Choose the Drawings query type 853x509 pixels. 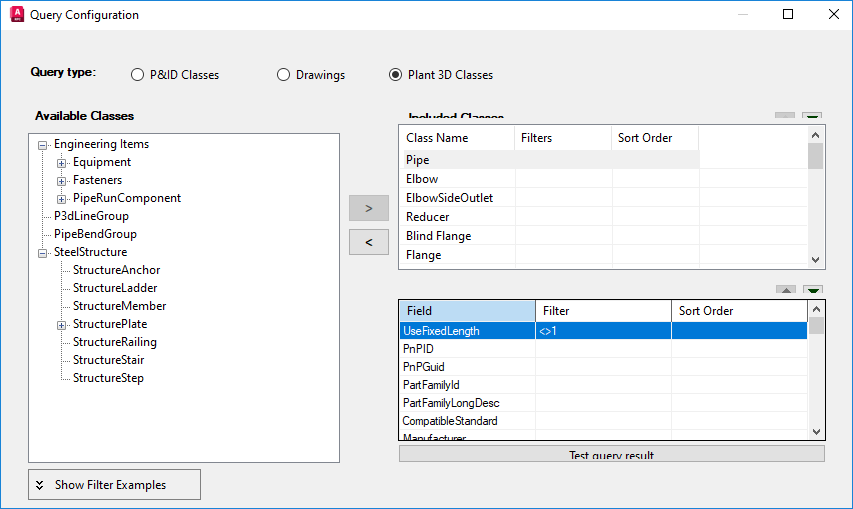(x=284, y=75)
